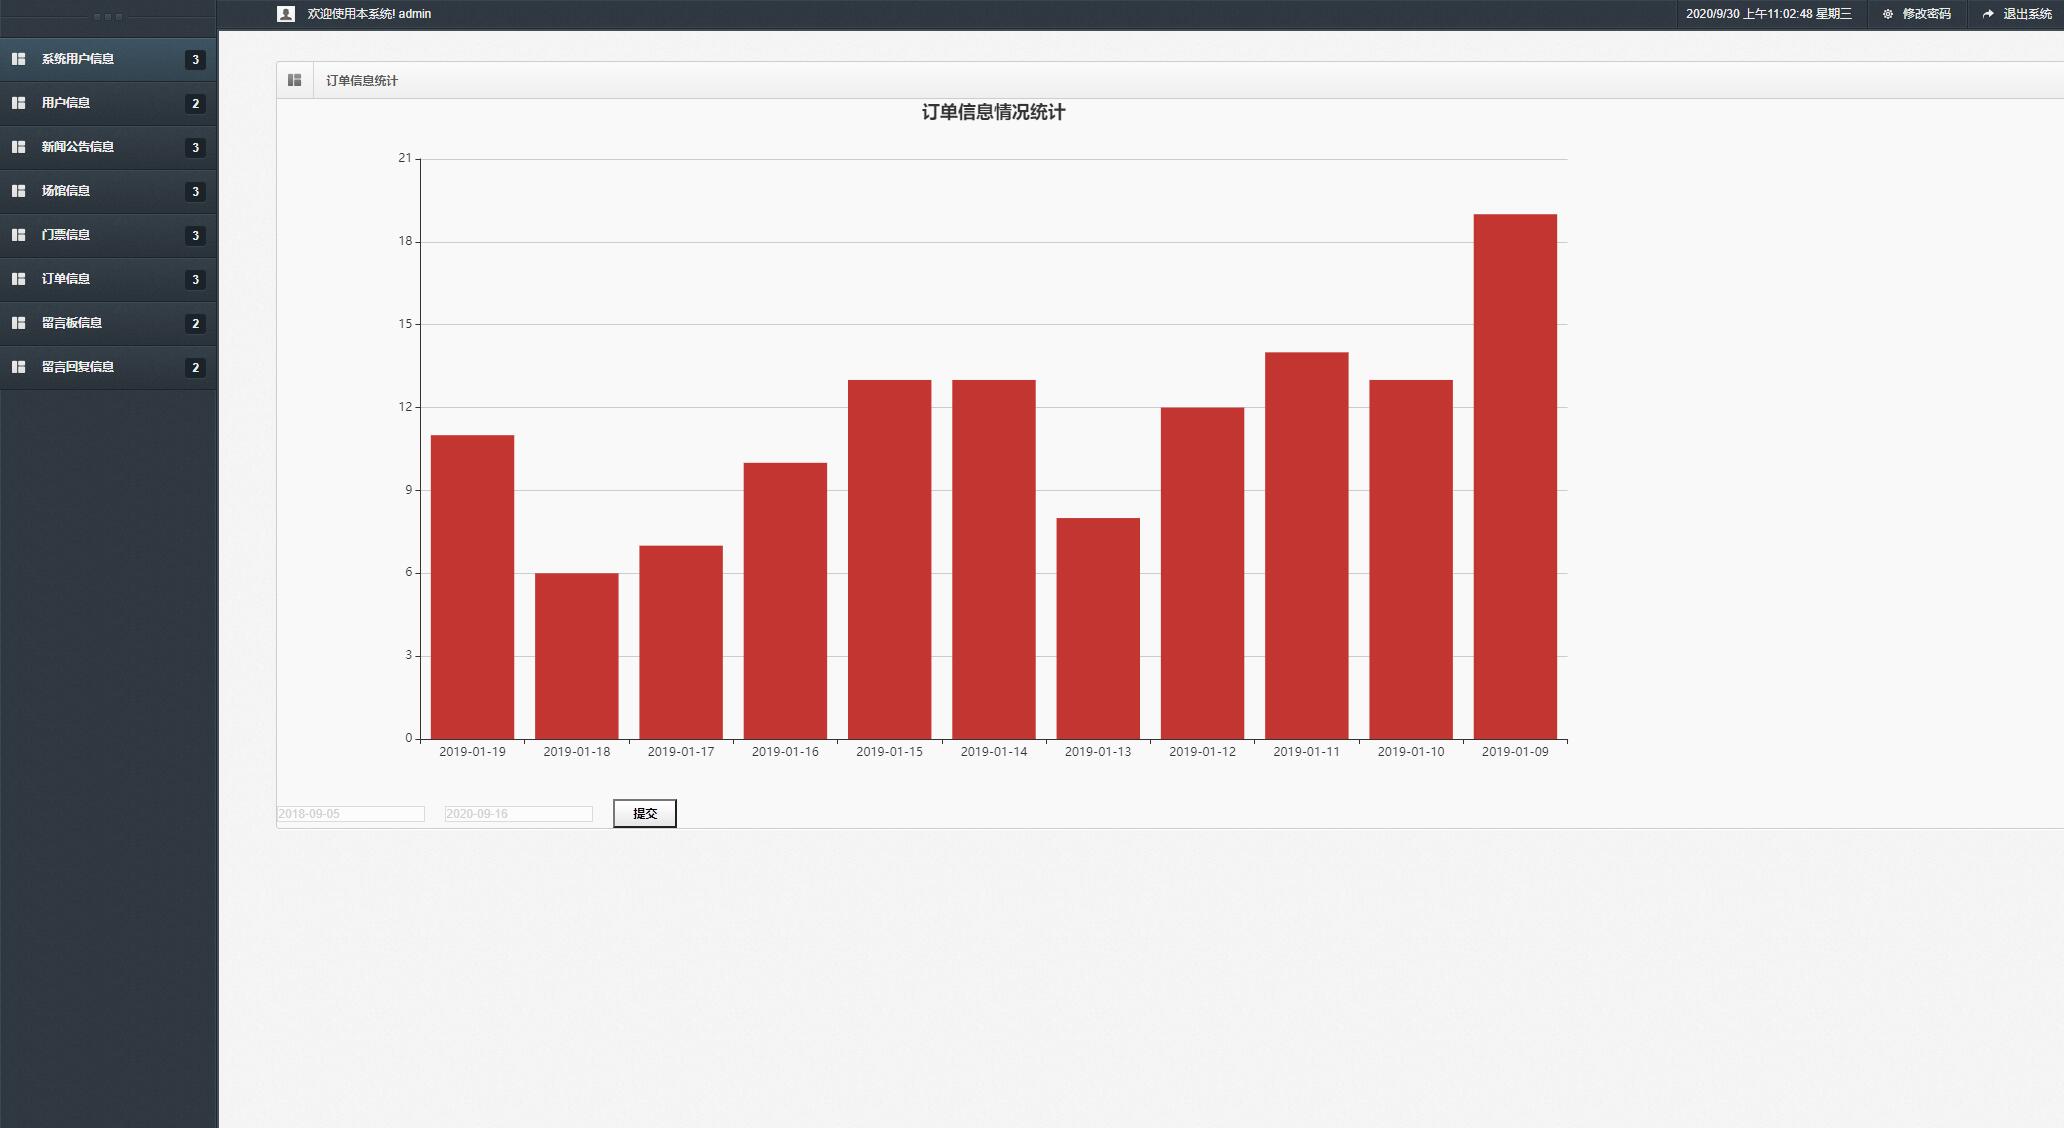
Task: Expand the 门票信息 menu count badge
Action: pos(195,235)
